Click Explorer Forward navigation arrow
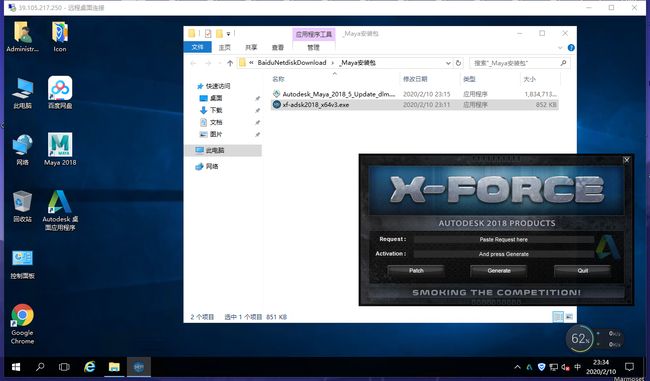This screenshot has width=650, height=381. pos(208,63)
